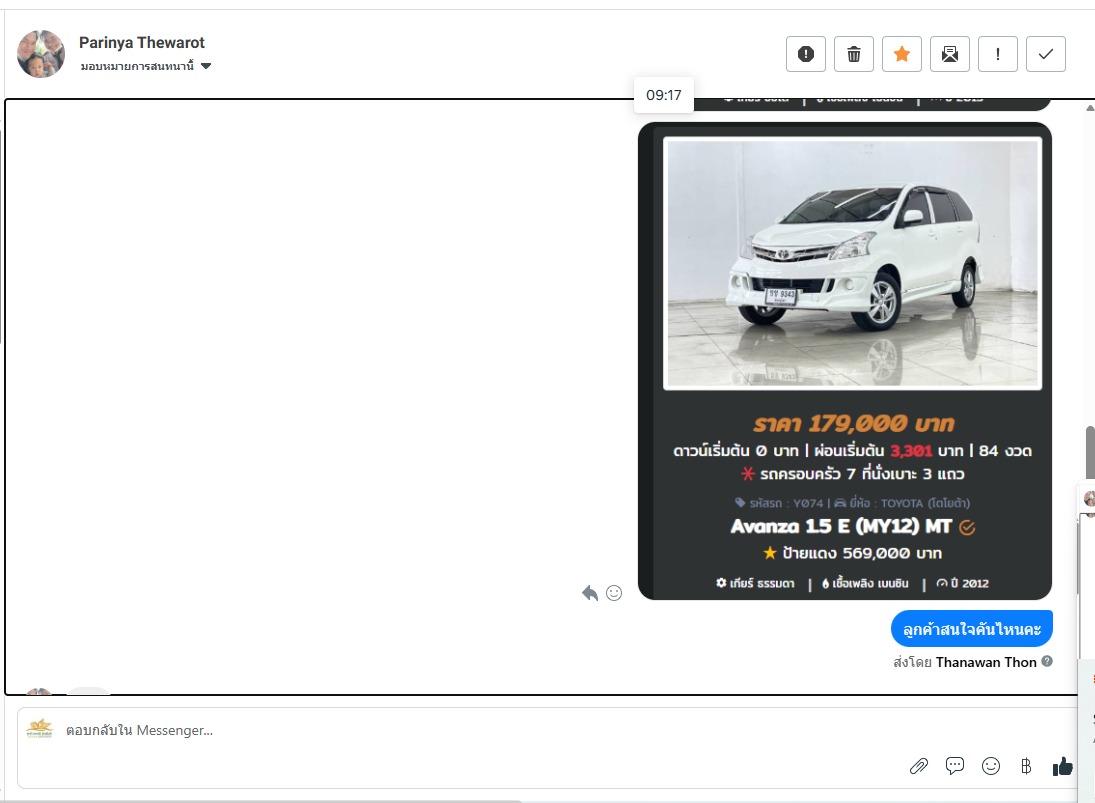Click มอบหมายการสนทนานี้ assign label
The height and width of the screenshot is (803, 1095).
(137, 66)
